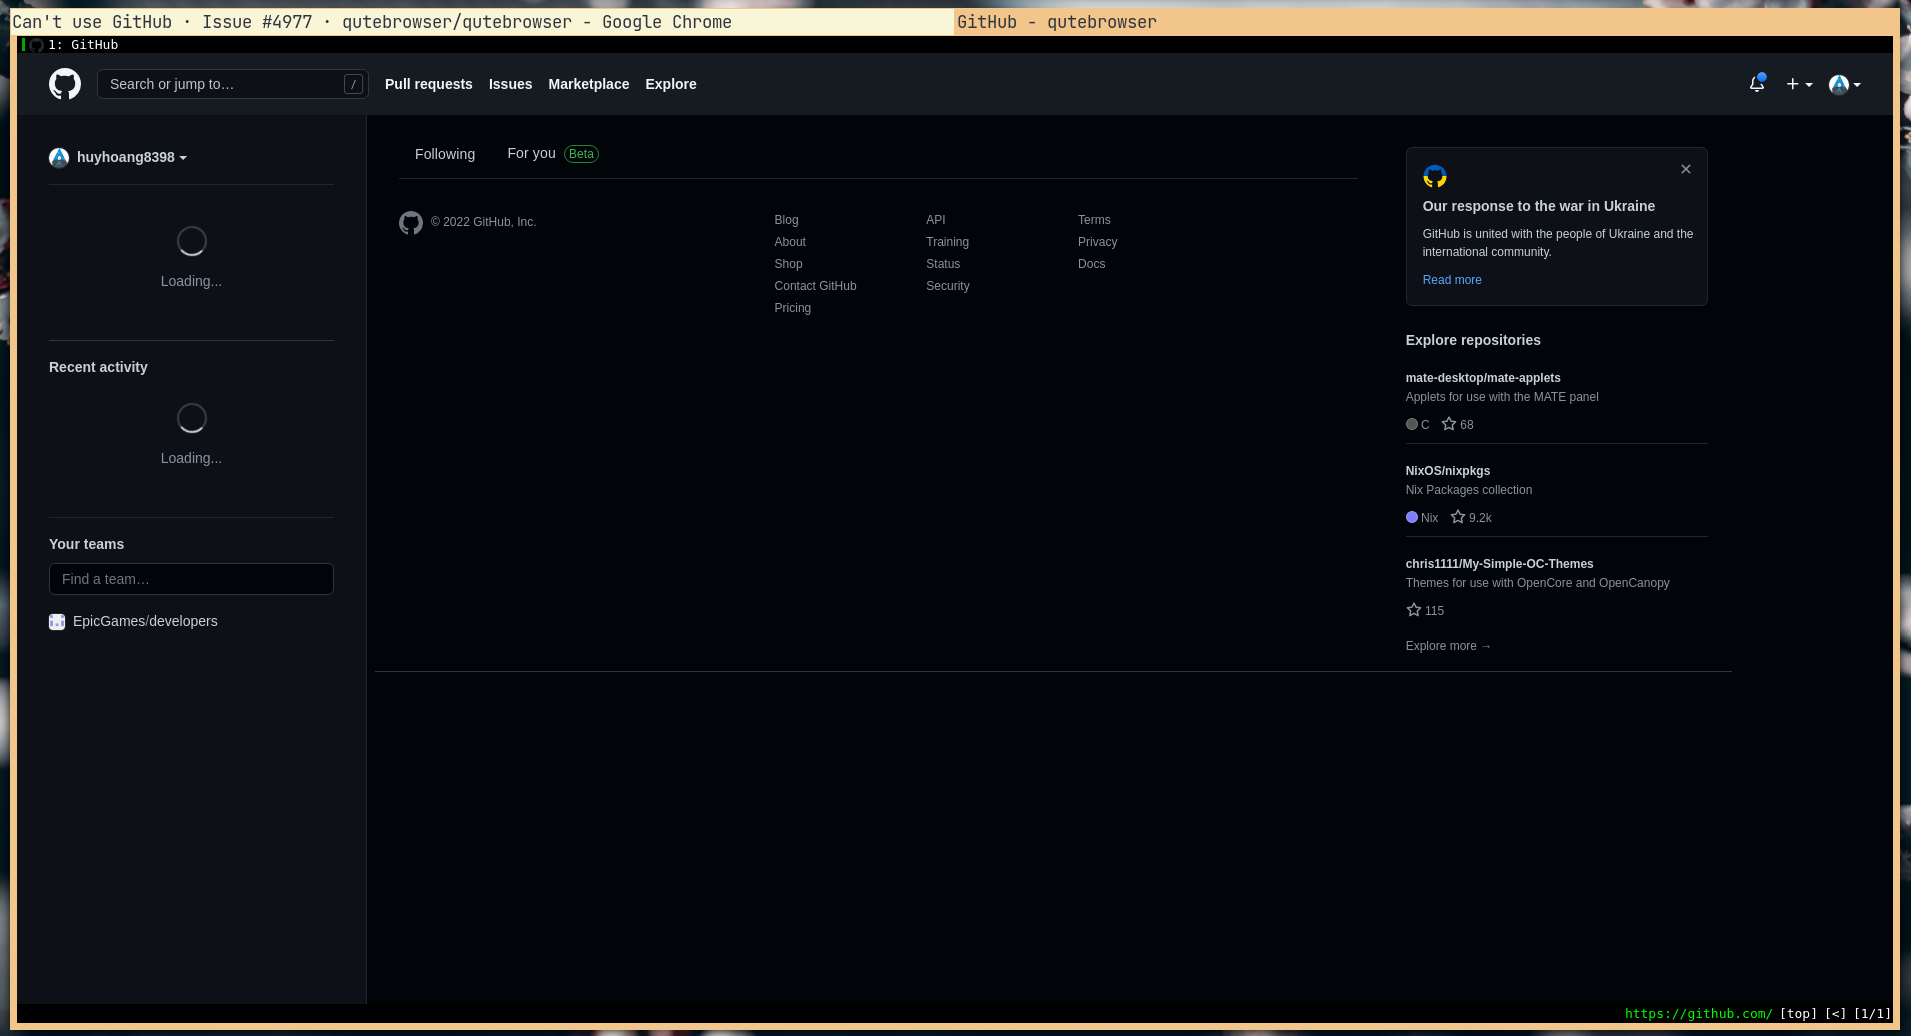Open NixOS/nixpkgs repository

click(x=1448, y=471)
